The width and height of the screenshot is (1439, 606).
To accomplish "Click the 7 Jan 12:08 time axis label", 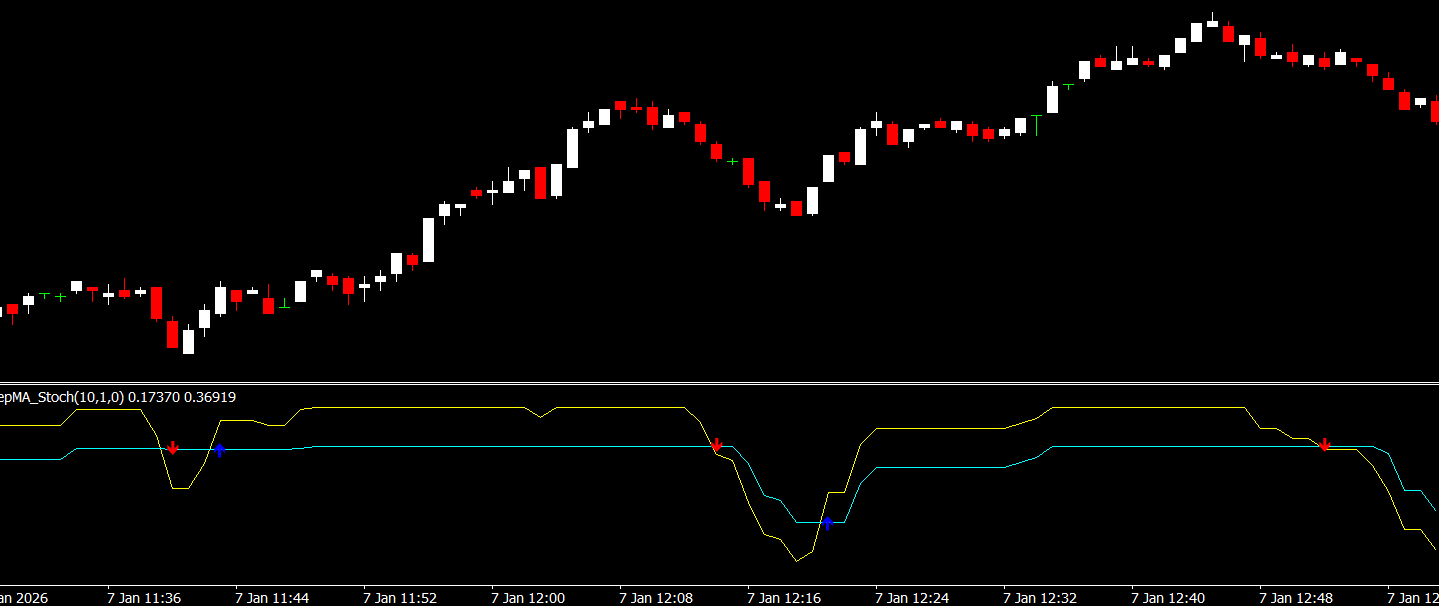I will (656, 598).
